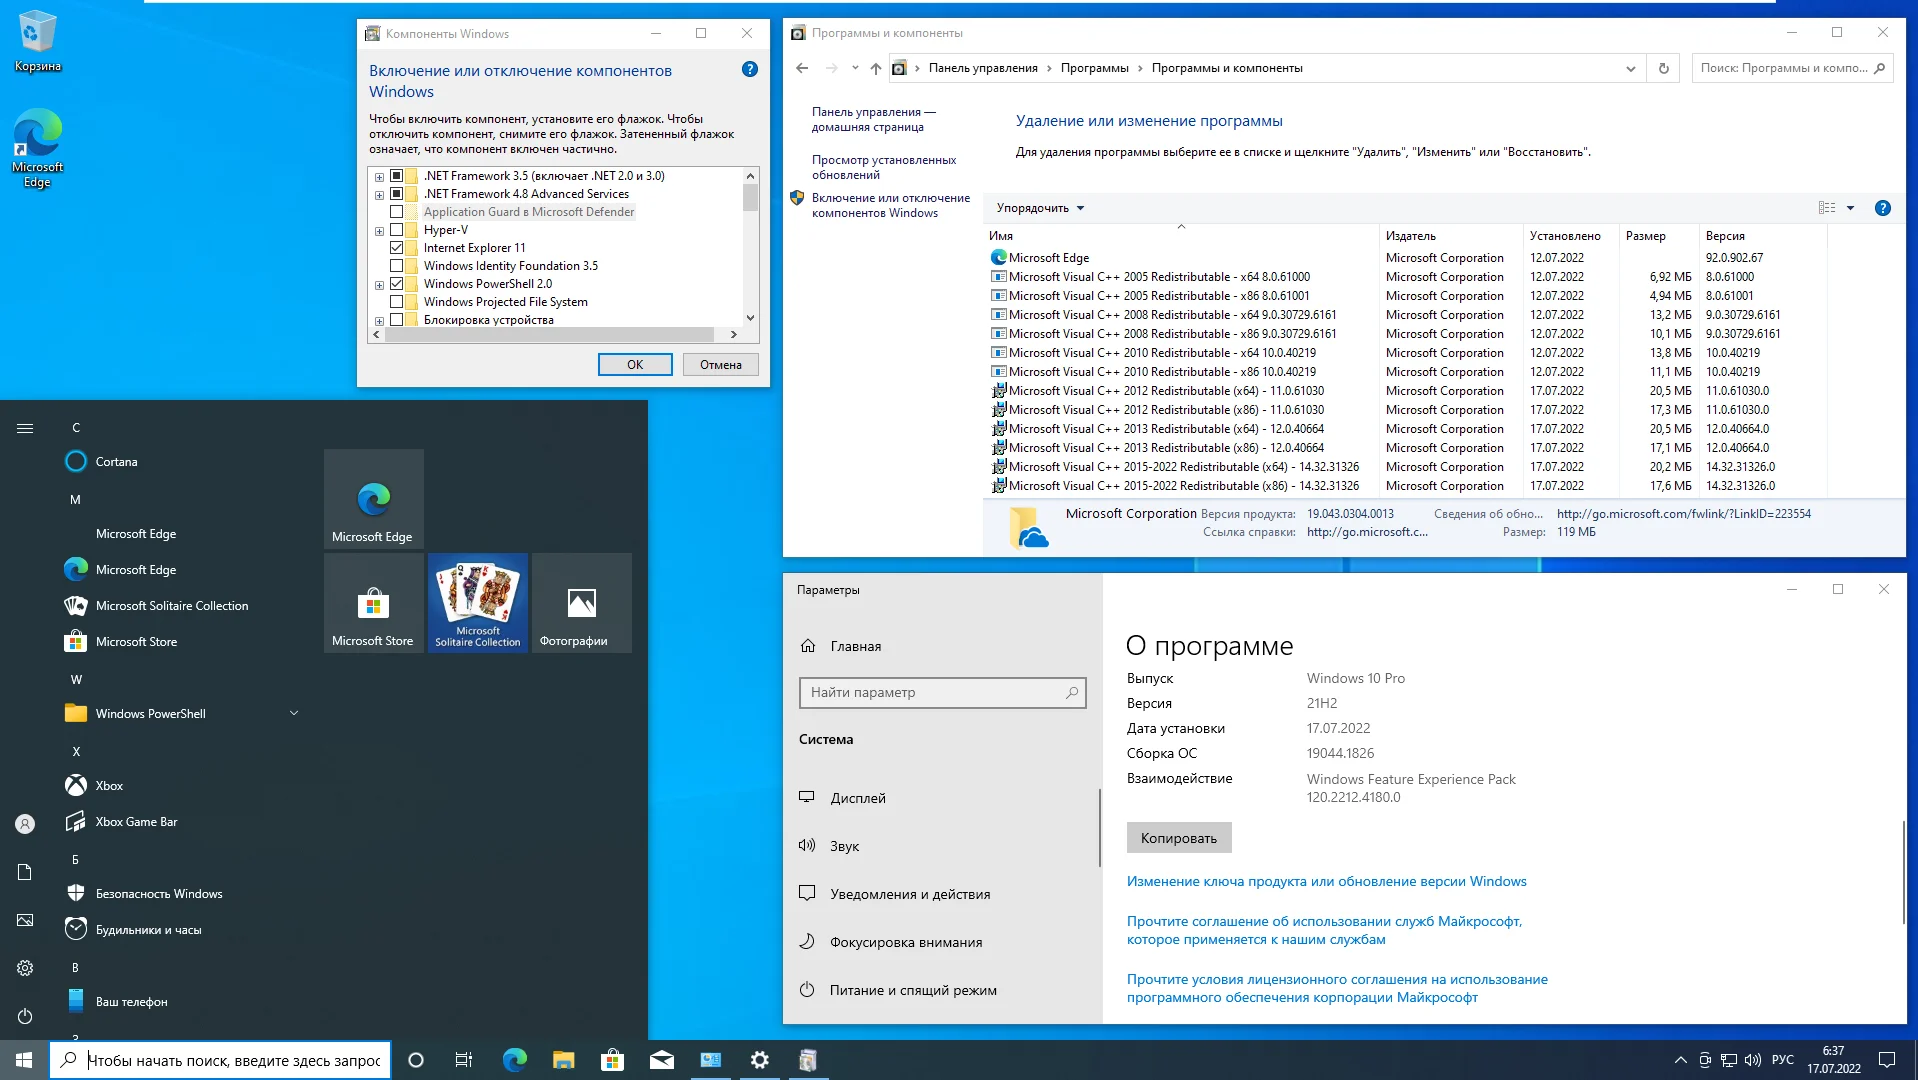Screen dimensions: 1918x1080
Task: Expand the Windows PowerShell folder in Start
Action: coord(294,714)
